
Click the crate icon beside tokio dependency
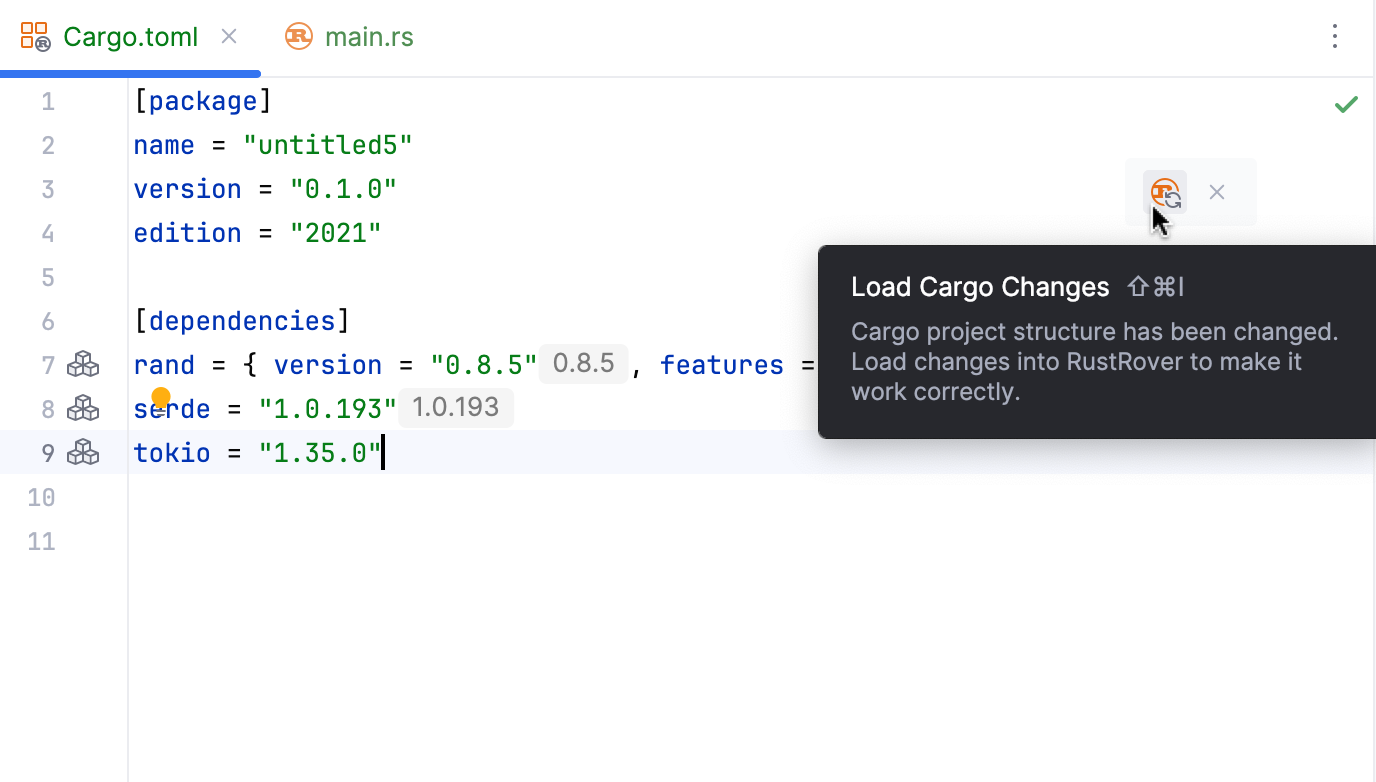84,452
